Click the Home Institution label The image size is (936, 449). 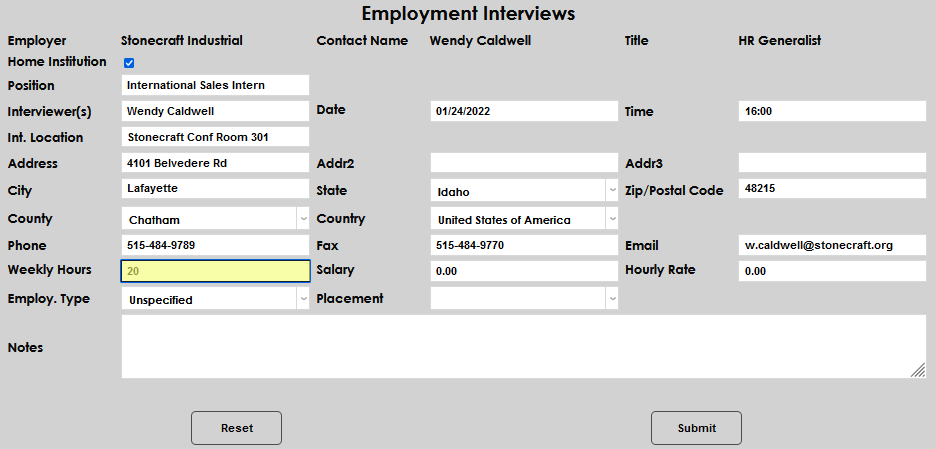57,62
